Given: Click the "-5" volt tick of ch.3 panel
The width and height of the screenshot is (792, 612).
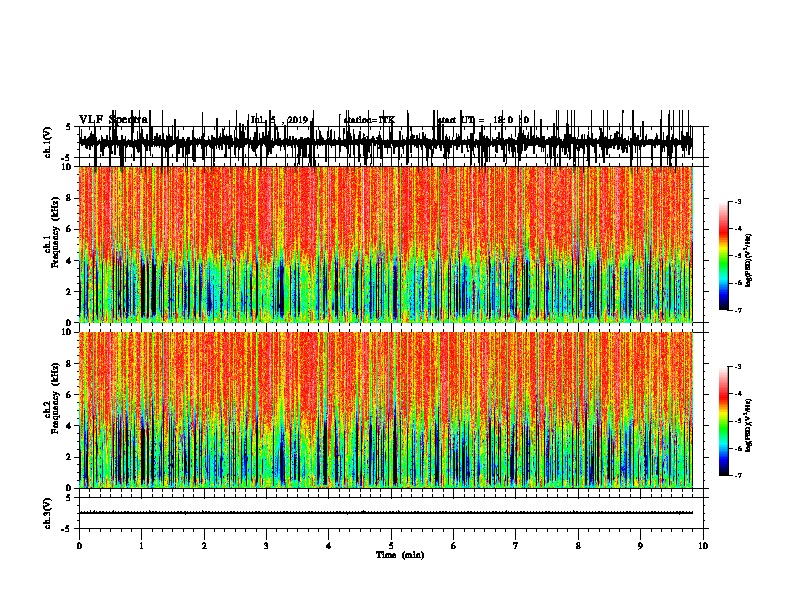Looking at the screenshot, I should pyautogui.click(x=67, y=529).
